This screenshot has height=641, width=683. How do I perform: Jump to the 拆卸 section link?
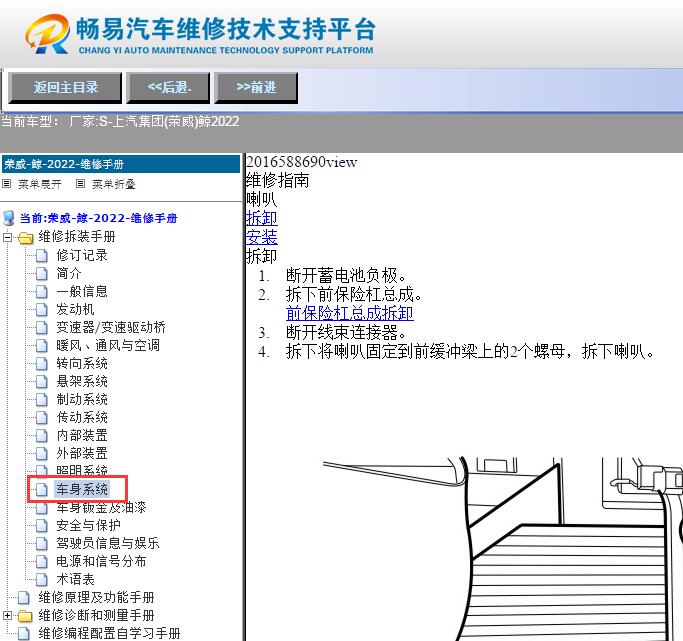click(261, 218)
